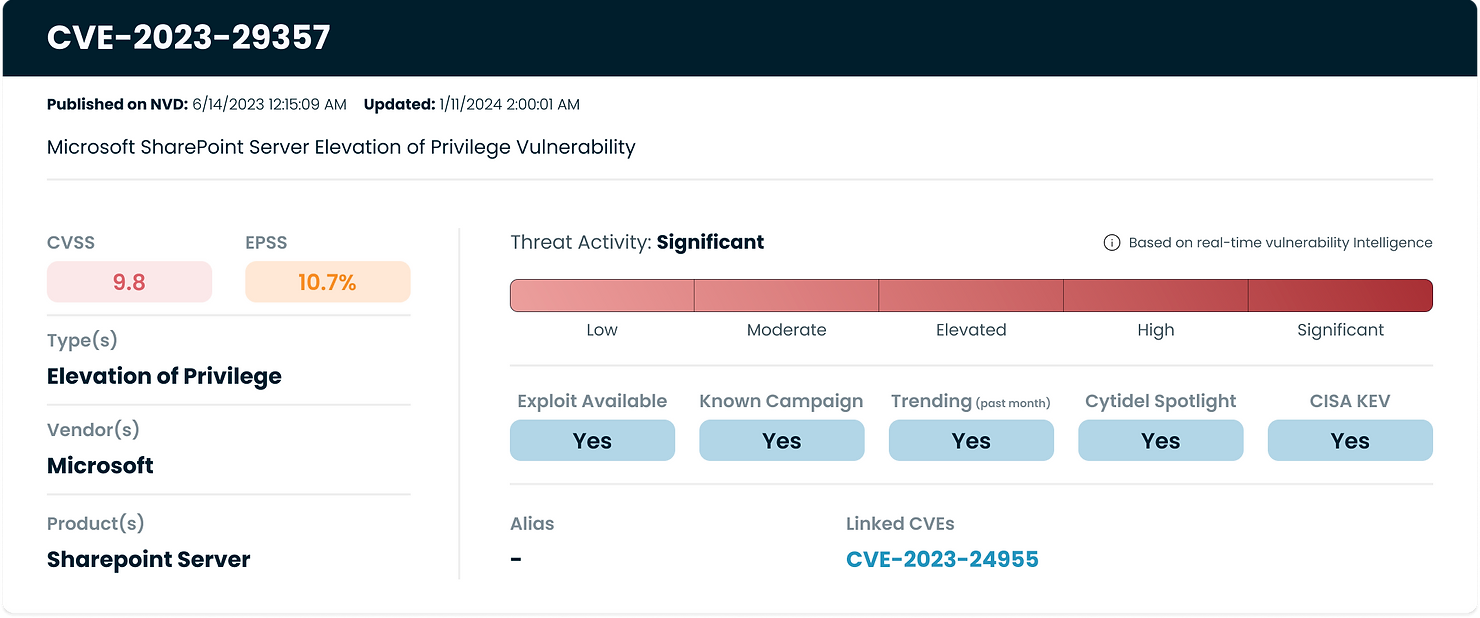The image size is (1480, 618).
Task: Toggle the Exploit Available indicator
Action: [x=592, y=440]
